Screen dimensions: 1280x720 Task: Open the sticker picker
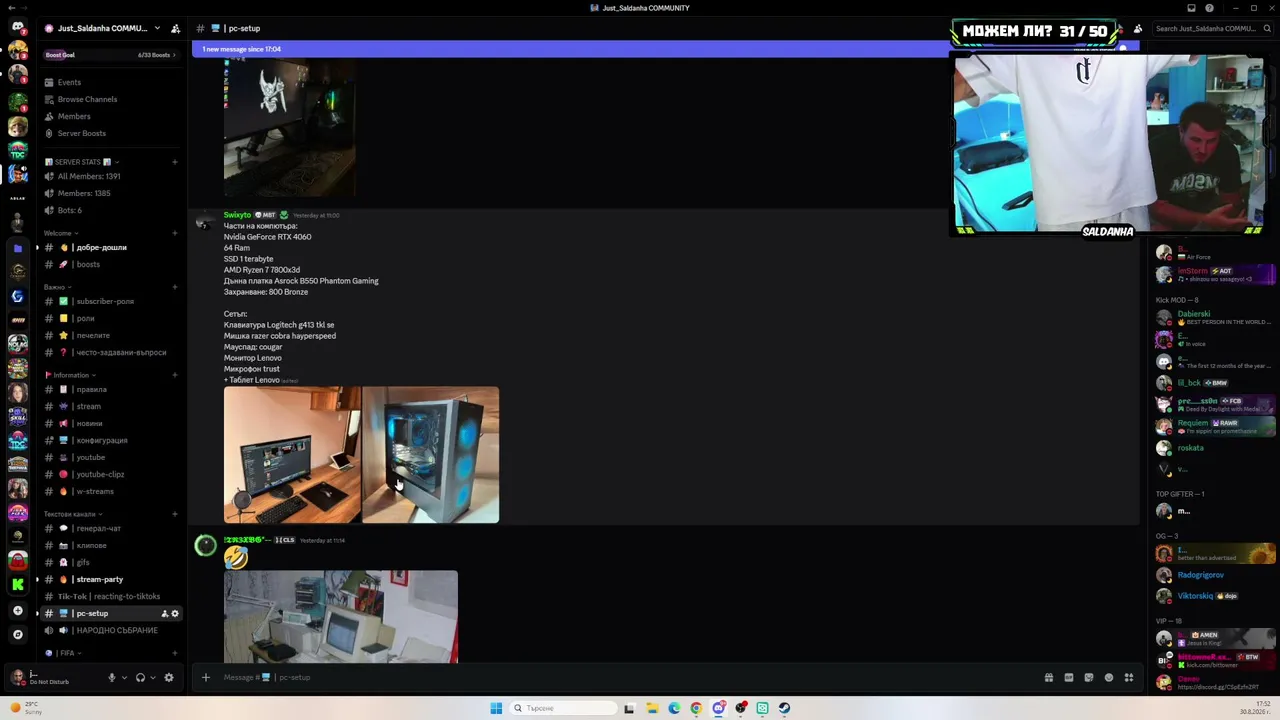tap(1088, 677)
